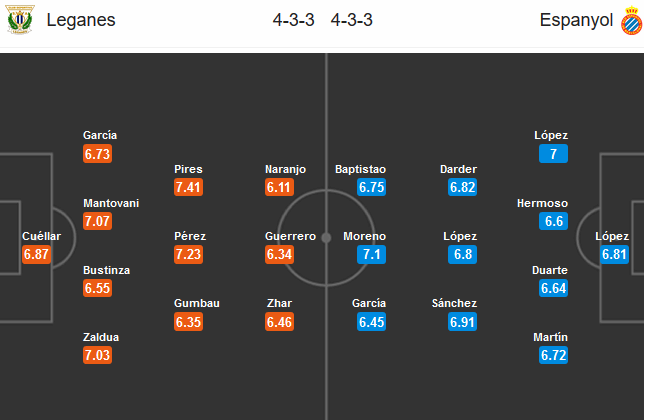The width and height of the screenshot is (646, 420).
Task: Click Zaldua's 7.03 rating badge
Action: 98,355
